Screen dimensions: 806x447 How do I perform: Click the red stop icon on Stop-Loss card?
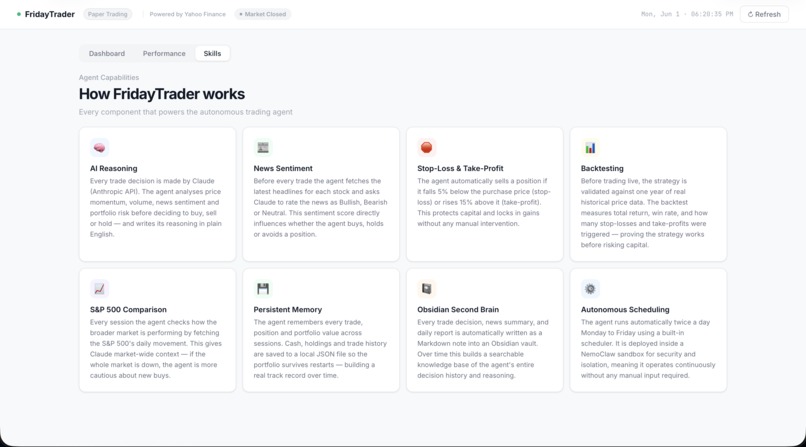tap(426, 147)
